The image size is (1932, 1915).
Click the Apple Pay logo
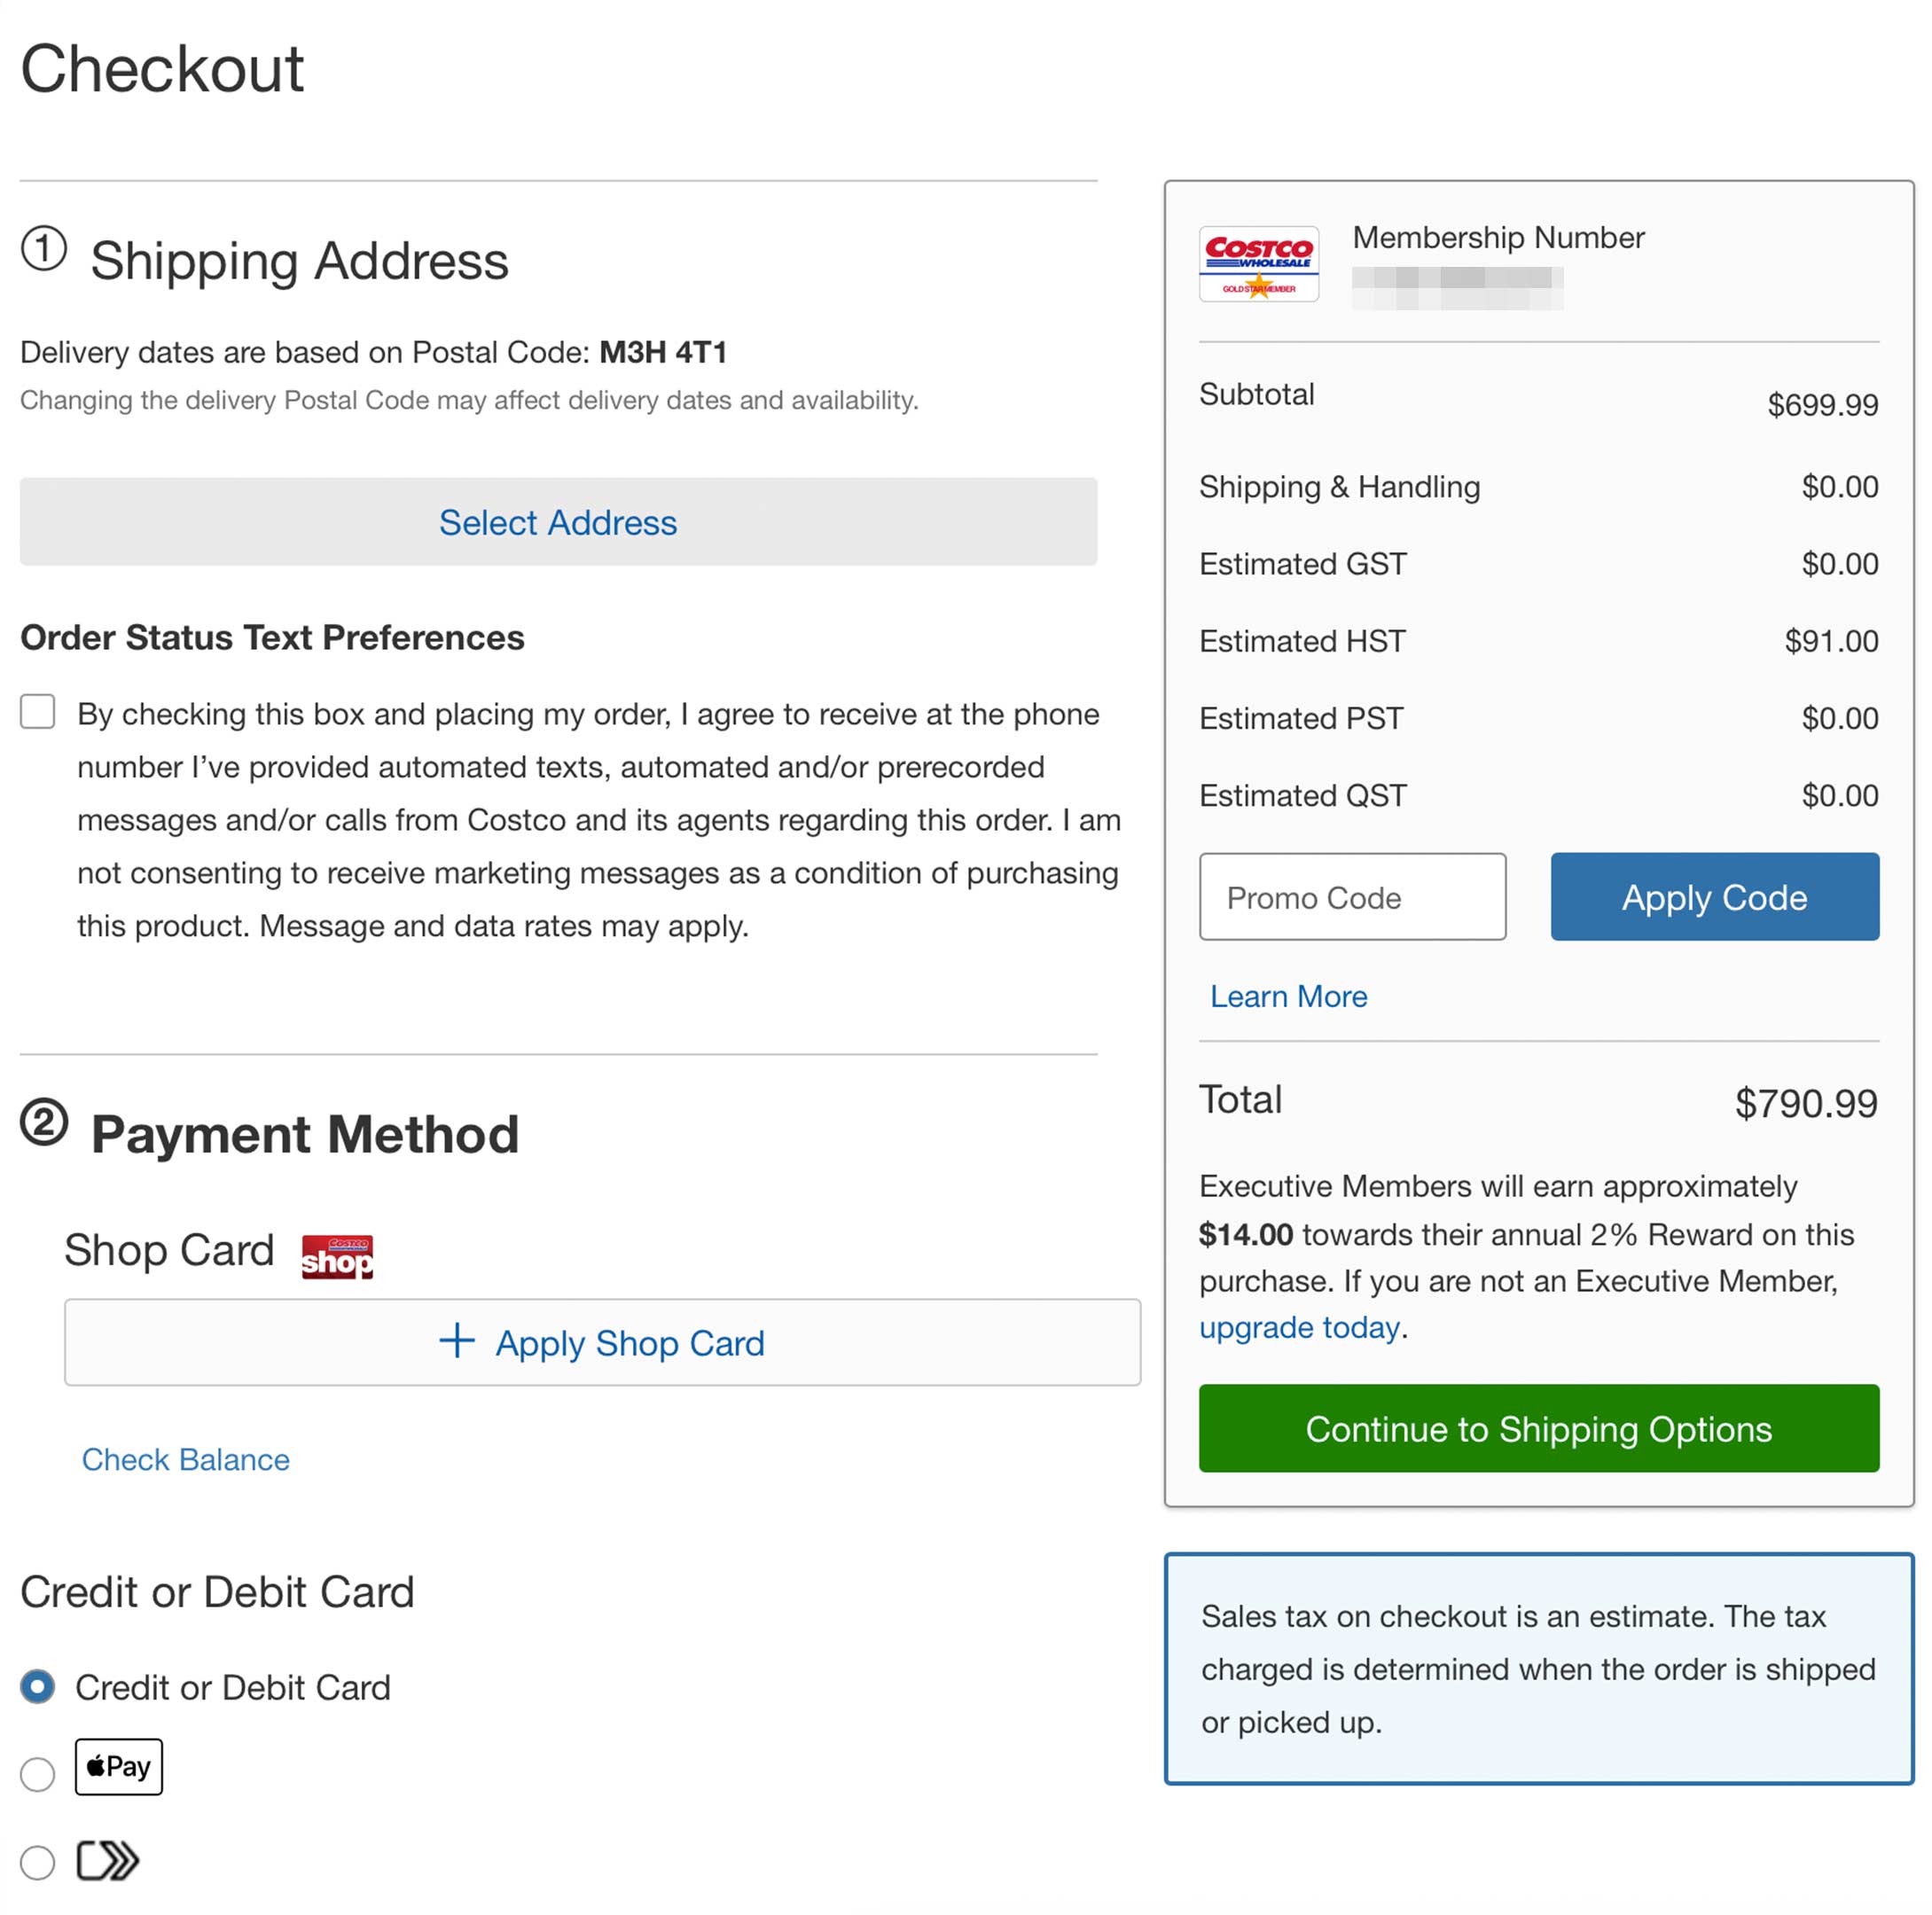coord(118,1766)
